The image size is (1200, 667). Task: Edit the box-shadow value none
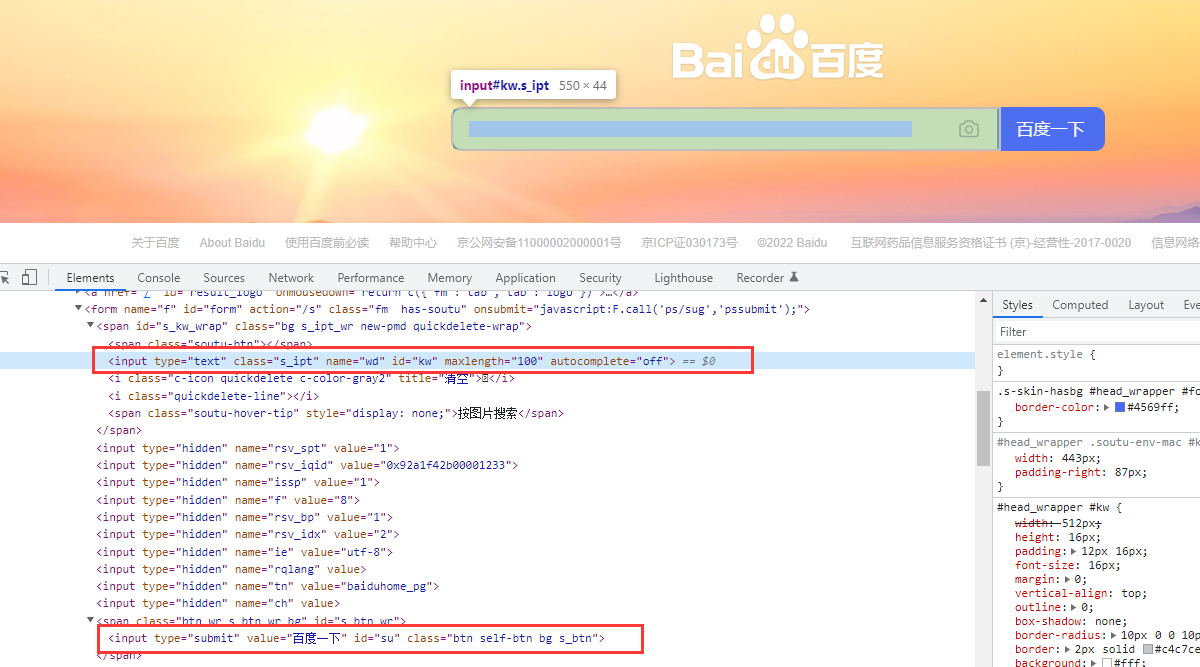pyautogui.click(x=1106, y=621)
